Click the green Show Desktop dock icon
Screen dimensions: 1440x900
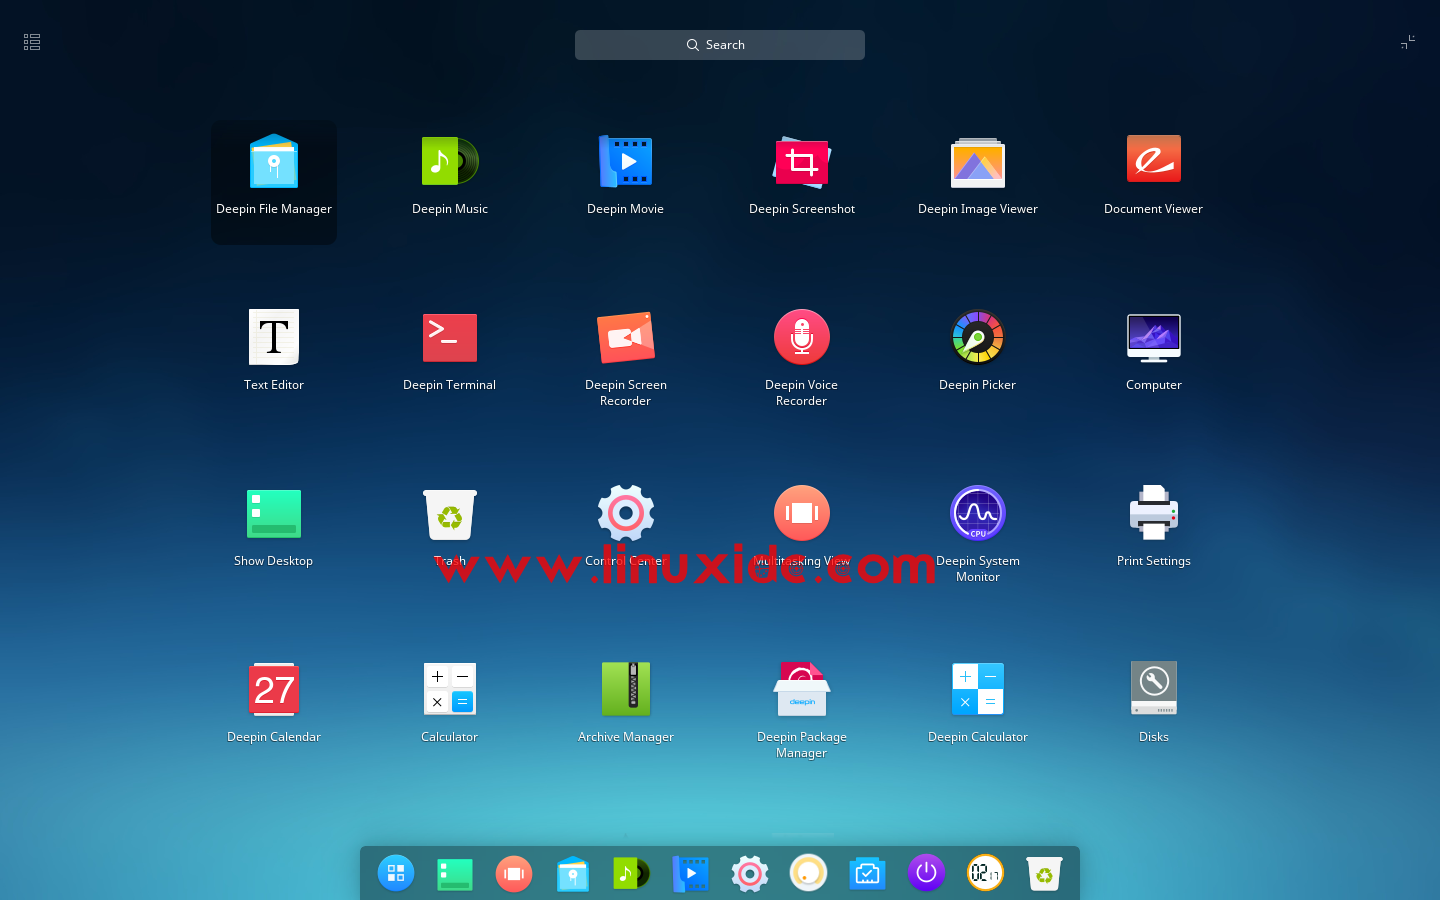(455, 874)
